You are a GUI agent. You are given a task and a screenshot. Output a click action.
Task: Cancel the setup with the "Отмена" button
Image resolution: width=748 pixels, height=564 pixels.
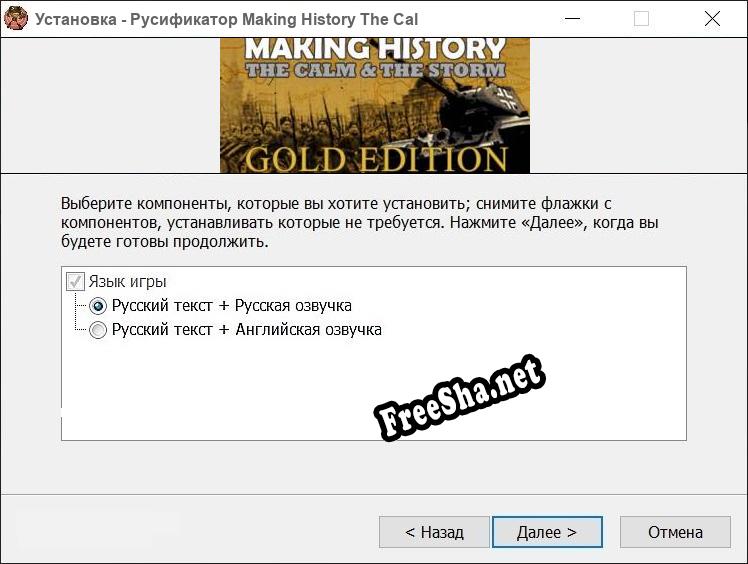675,532
